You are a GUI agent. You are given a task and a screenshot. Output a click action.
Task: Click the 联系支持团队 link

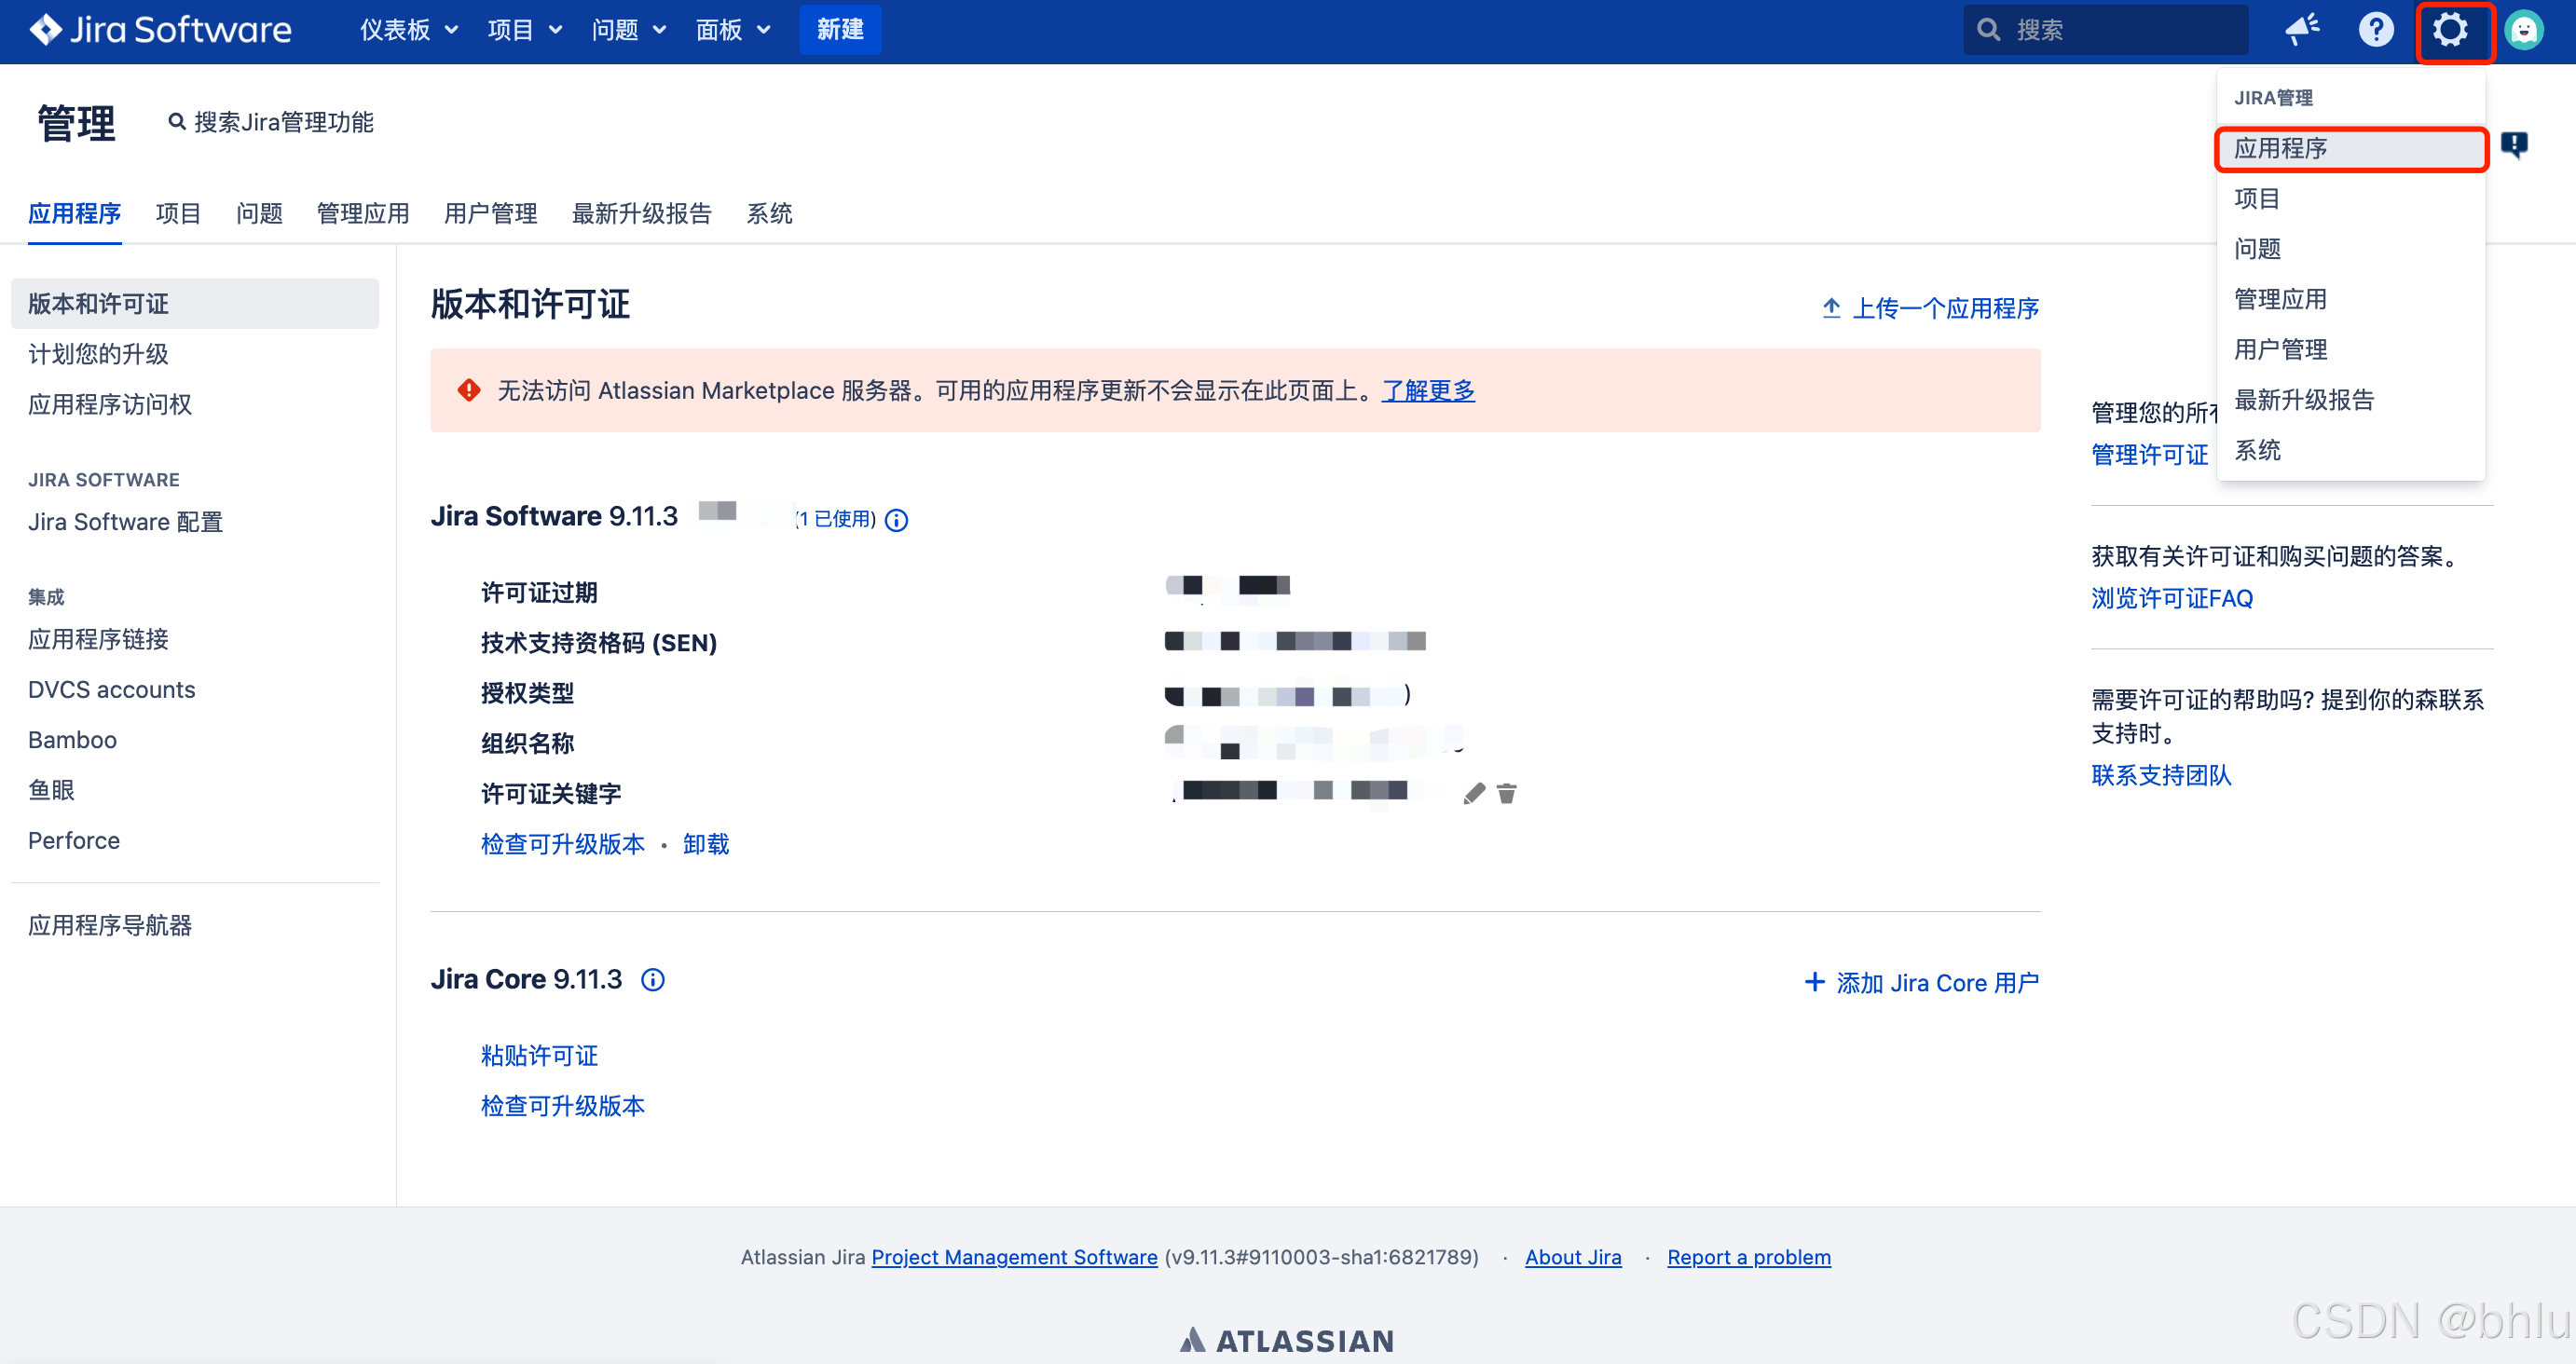tap(2162, 776)
